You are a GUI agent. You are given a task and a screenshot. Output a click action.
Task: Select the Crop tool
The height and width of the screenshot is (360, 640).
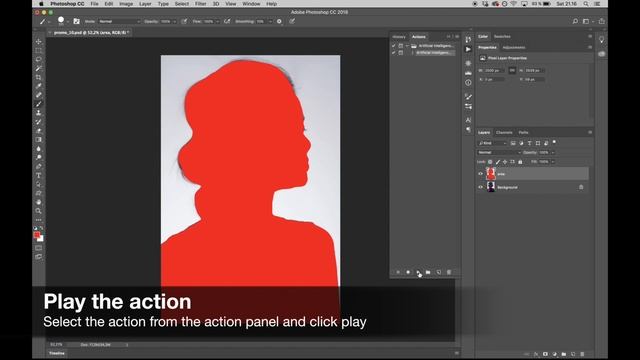(39, 77)
